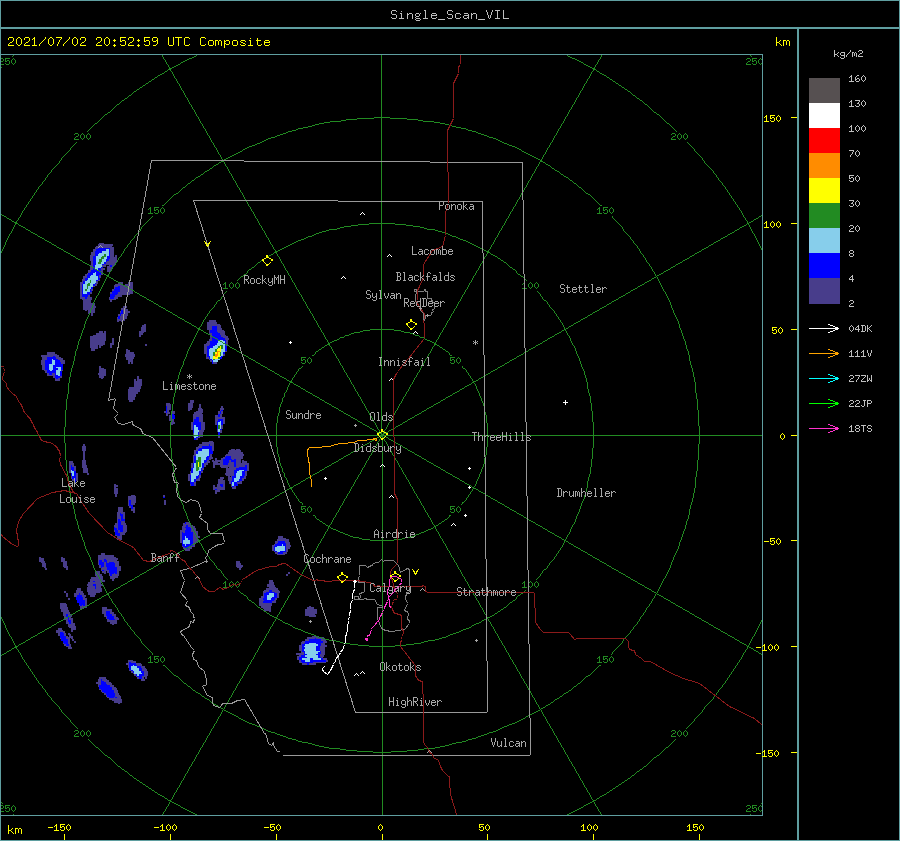Image resolution: width=900 pixels, height=841 pixels.
Task: Click the Cochrane town label
Action: (327, 559)
